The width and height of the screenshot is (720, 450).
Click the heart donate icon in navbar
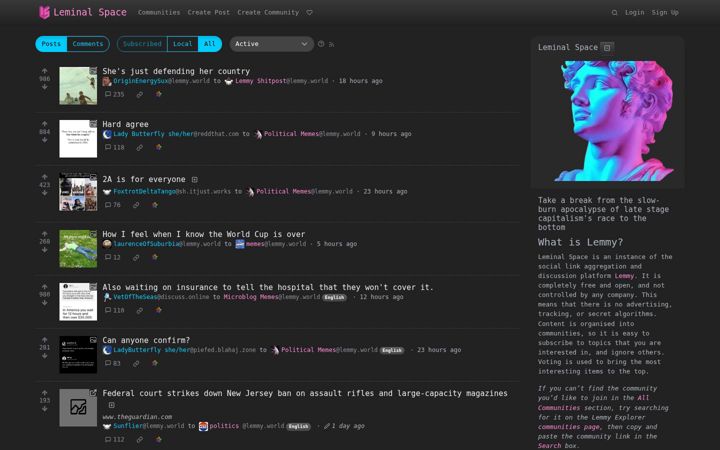point(309,13)
